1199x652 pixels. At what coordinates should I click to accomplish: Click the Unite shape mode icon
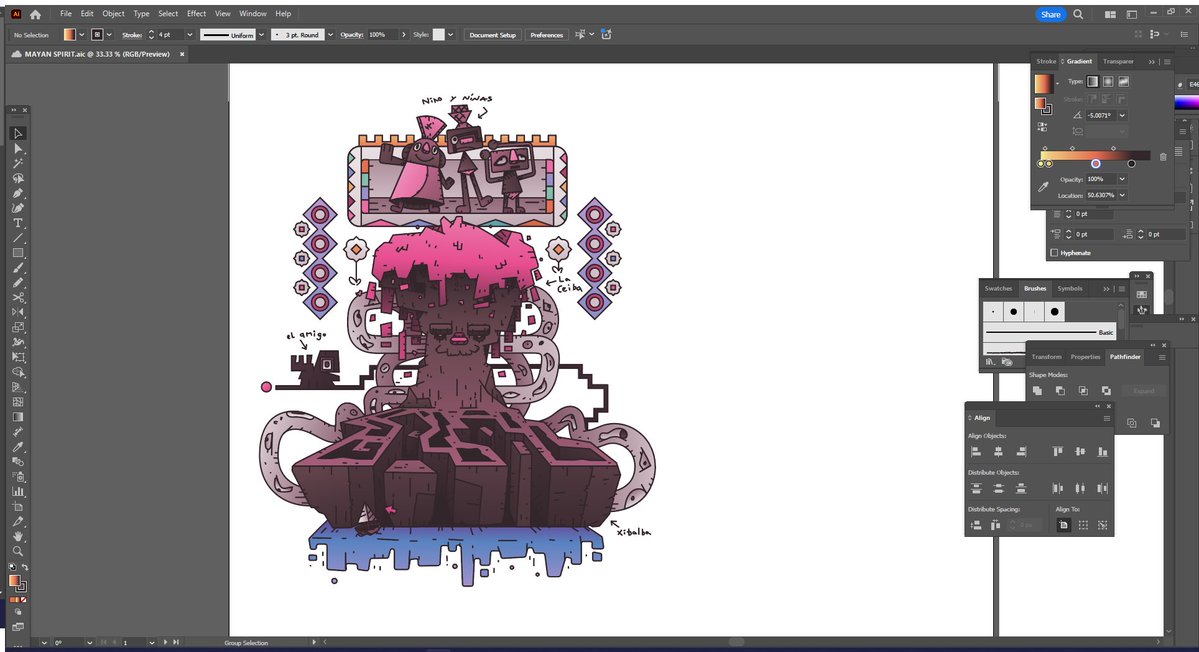tap(1037, 391)
